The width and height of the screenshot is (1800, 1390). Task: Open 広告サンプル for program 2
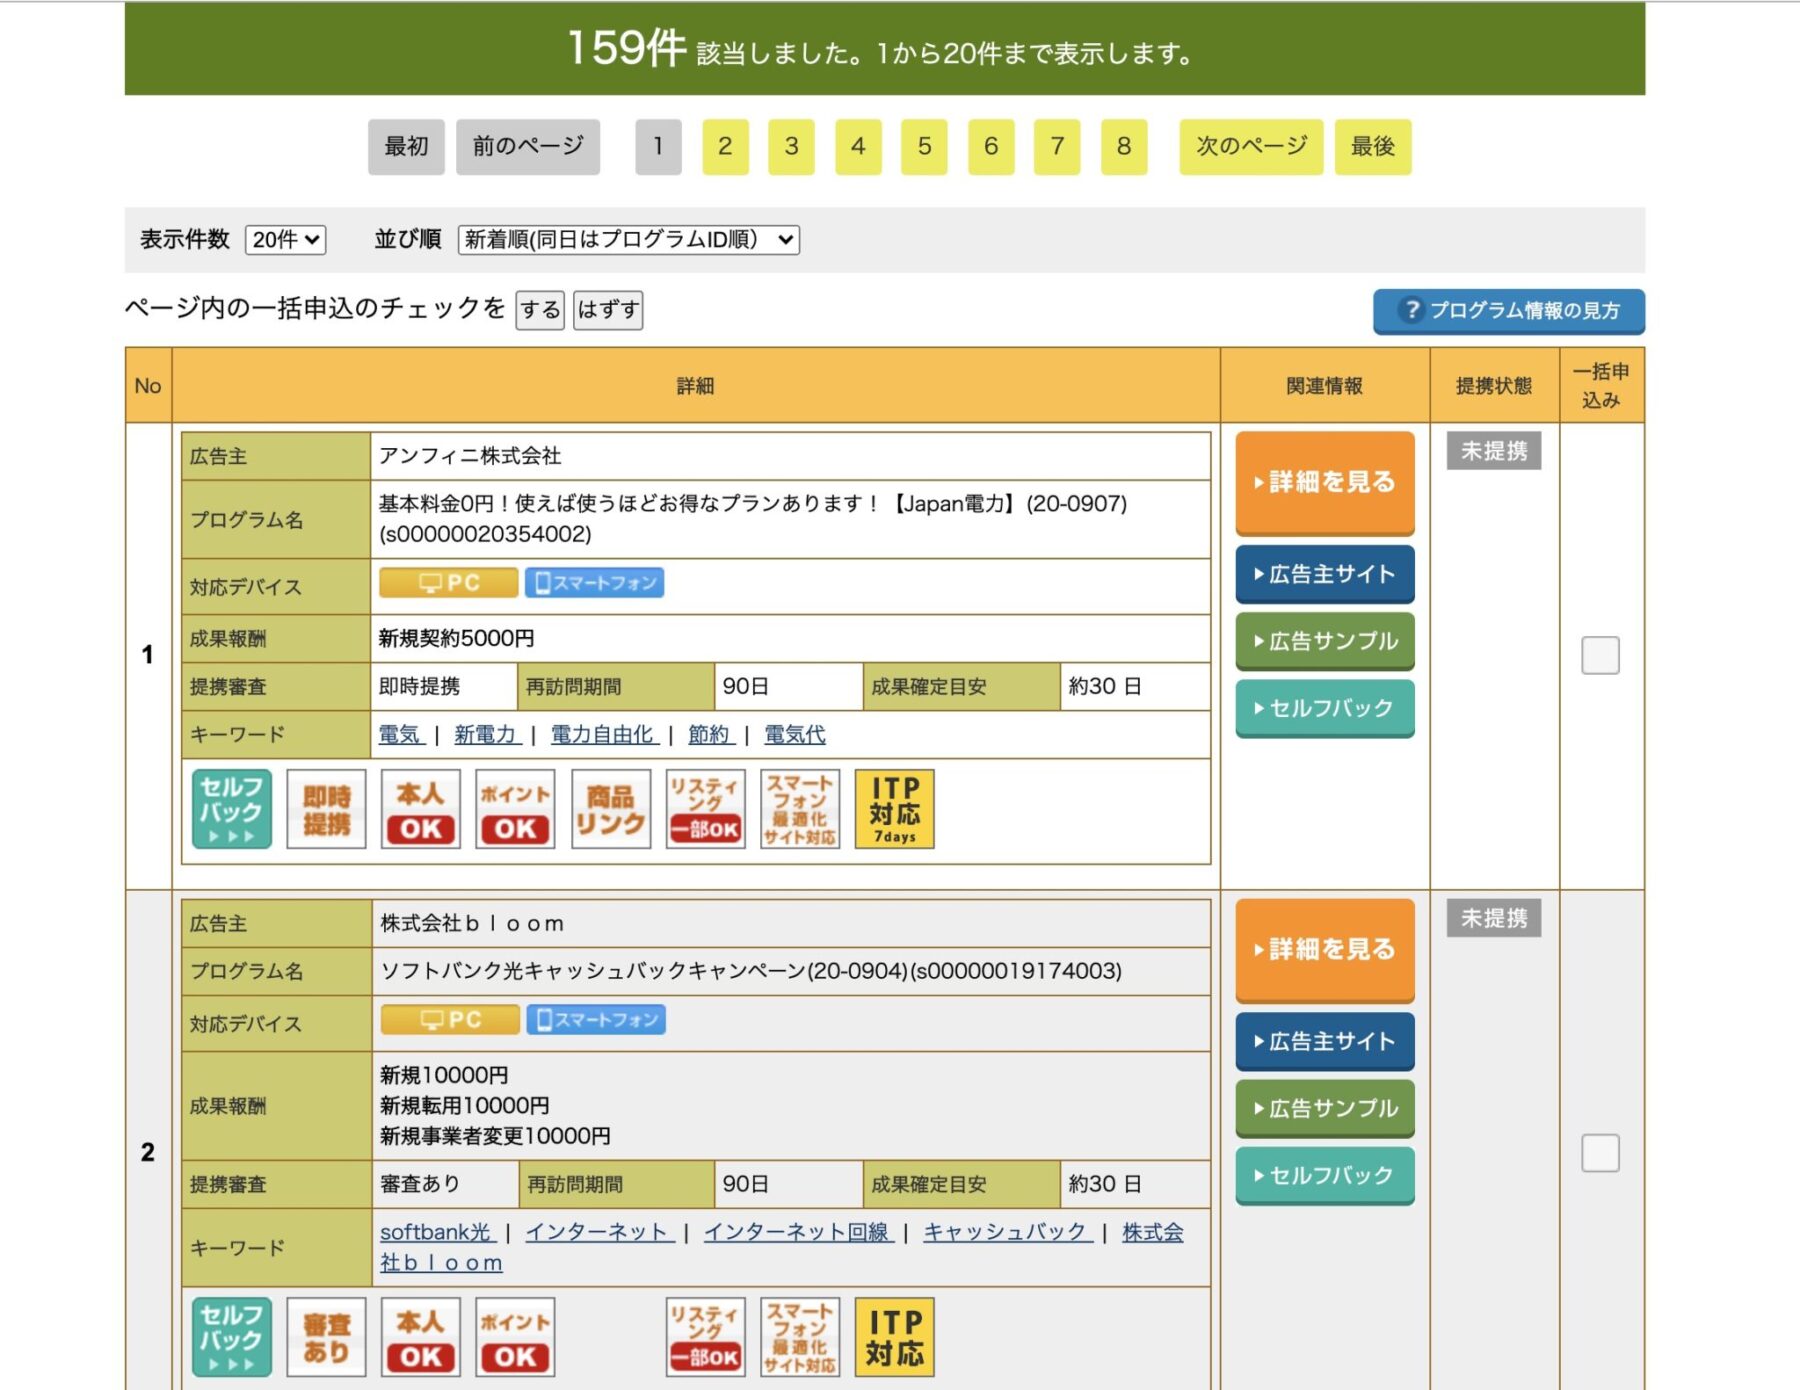click(x=1325, y=1108)
